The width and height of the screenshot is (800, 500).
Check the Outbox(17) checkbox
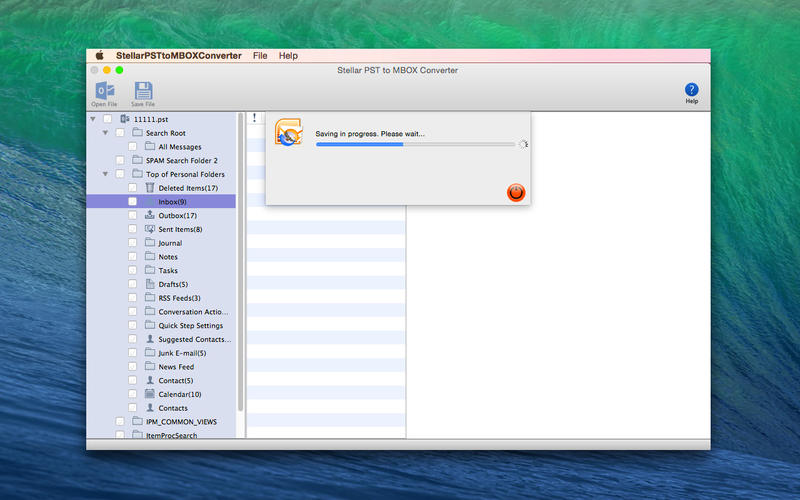[133, 215]
